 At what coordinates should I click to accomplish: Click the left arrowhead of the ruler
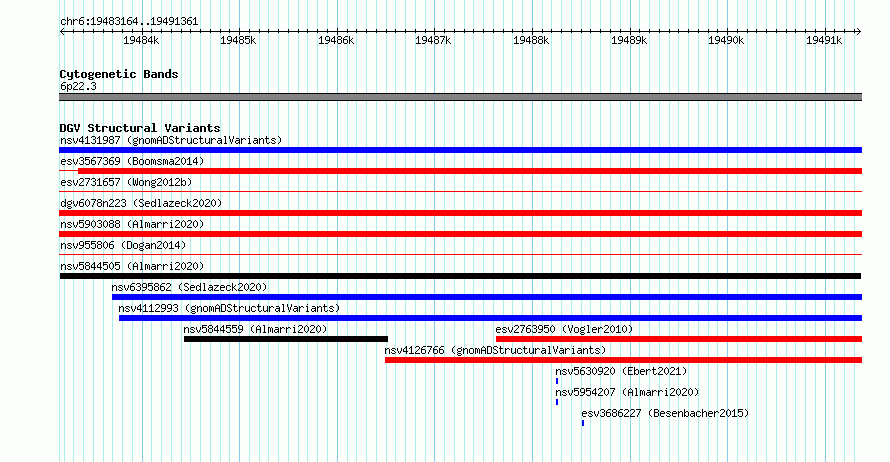coord(62,32)
